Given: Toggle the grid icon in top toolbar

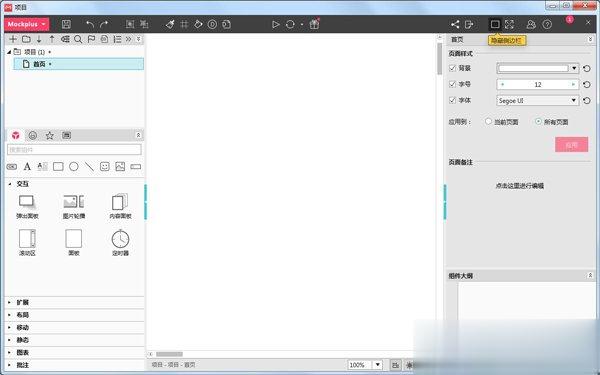Looking at the screenshot, I should click(x=184, y=24).
